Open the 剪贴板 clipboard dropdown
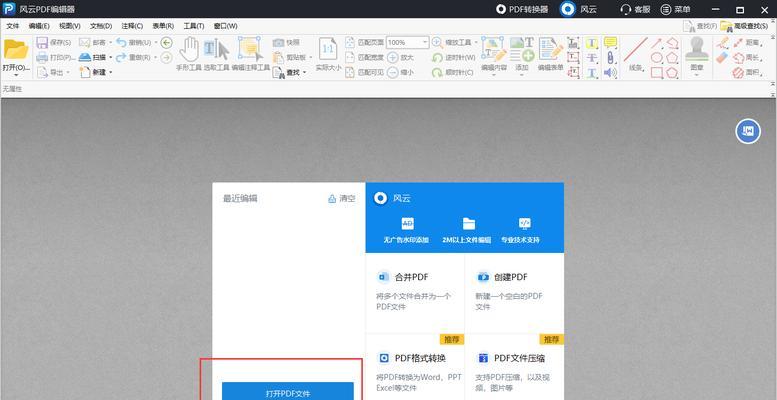 (x=311, y=57)
